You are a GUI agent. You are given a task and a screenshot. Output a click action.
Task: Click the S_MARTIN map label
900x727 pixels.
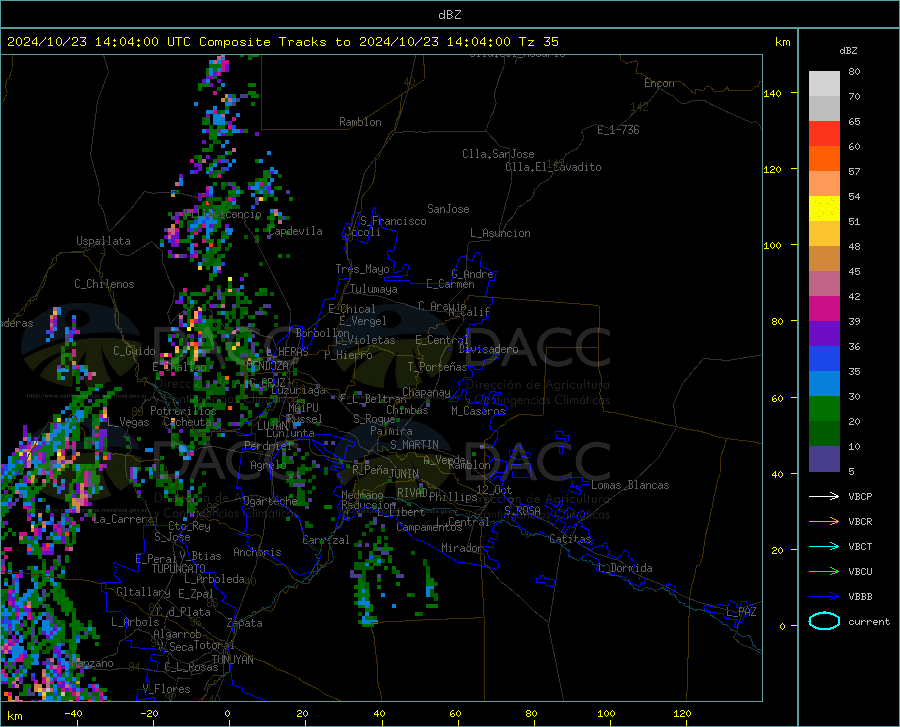[414, 445]
